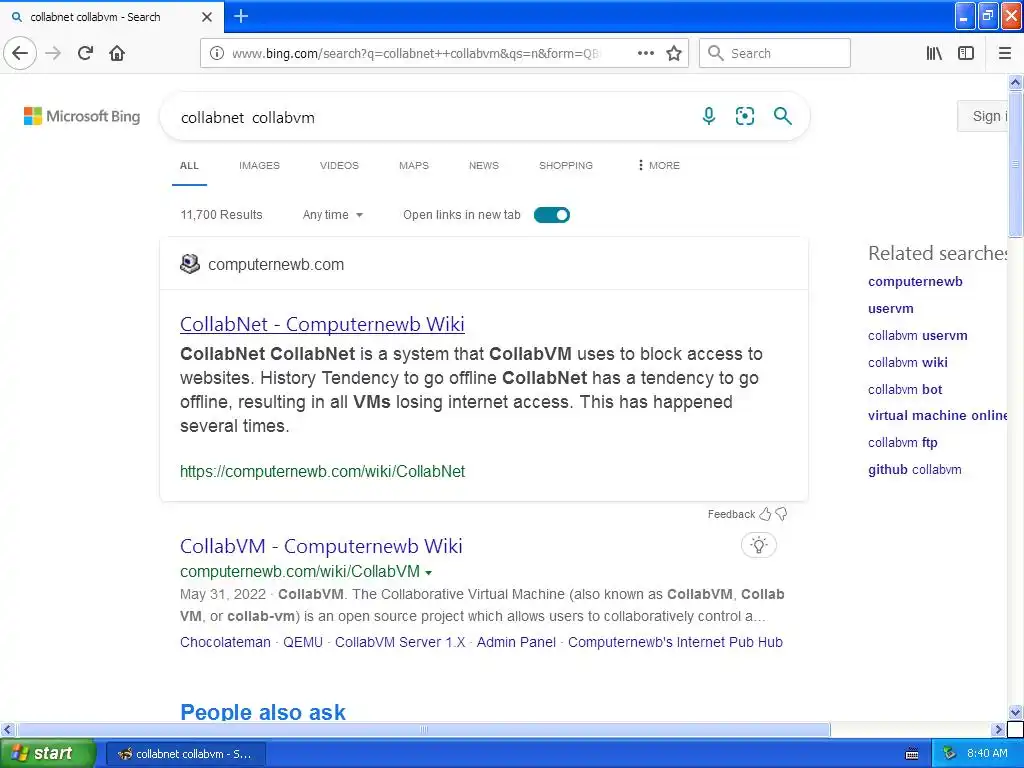Select related search computernewb

pyautogui.click(x=915, y=281)
